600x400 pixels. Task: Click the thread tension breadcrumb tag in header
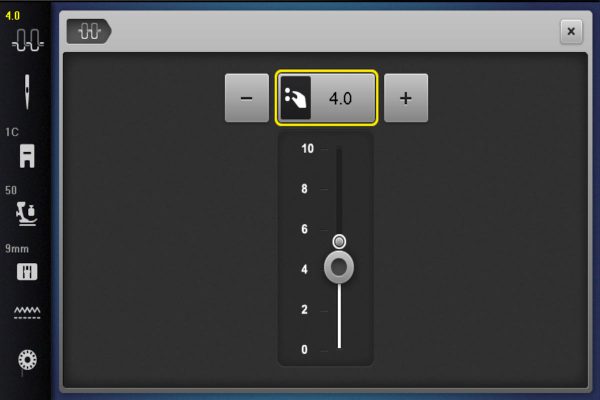(89, 31)
